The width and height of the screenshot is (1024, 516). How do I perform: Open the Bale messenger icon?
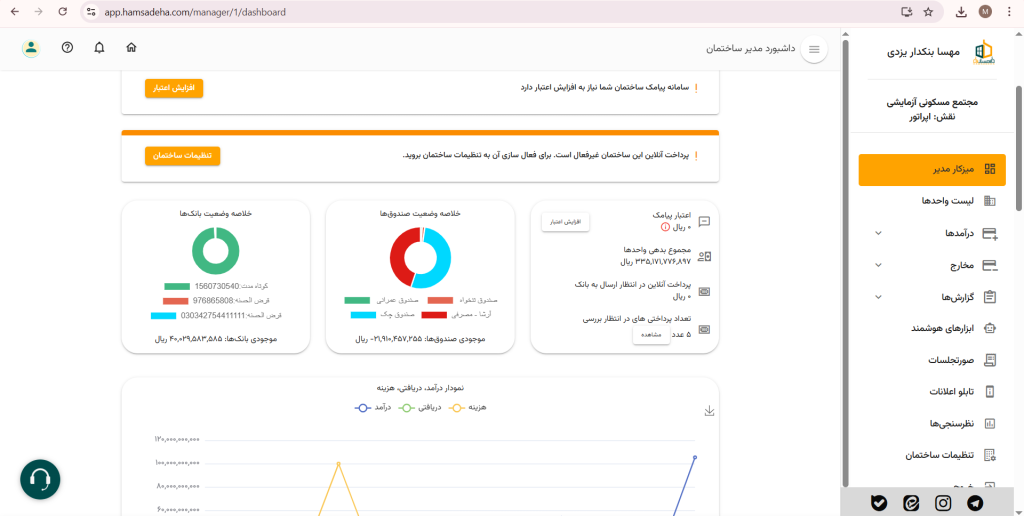tap(879, 503)
